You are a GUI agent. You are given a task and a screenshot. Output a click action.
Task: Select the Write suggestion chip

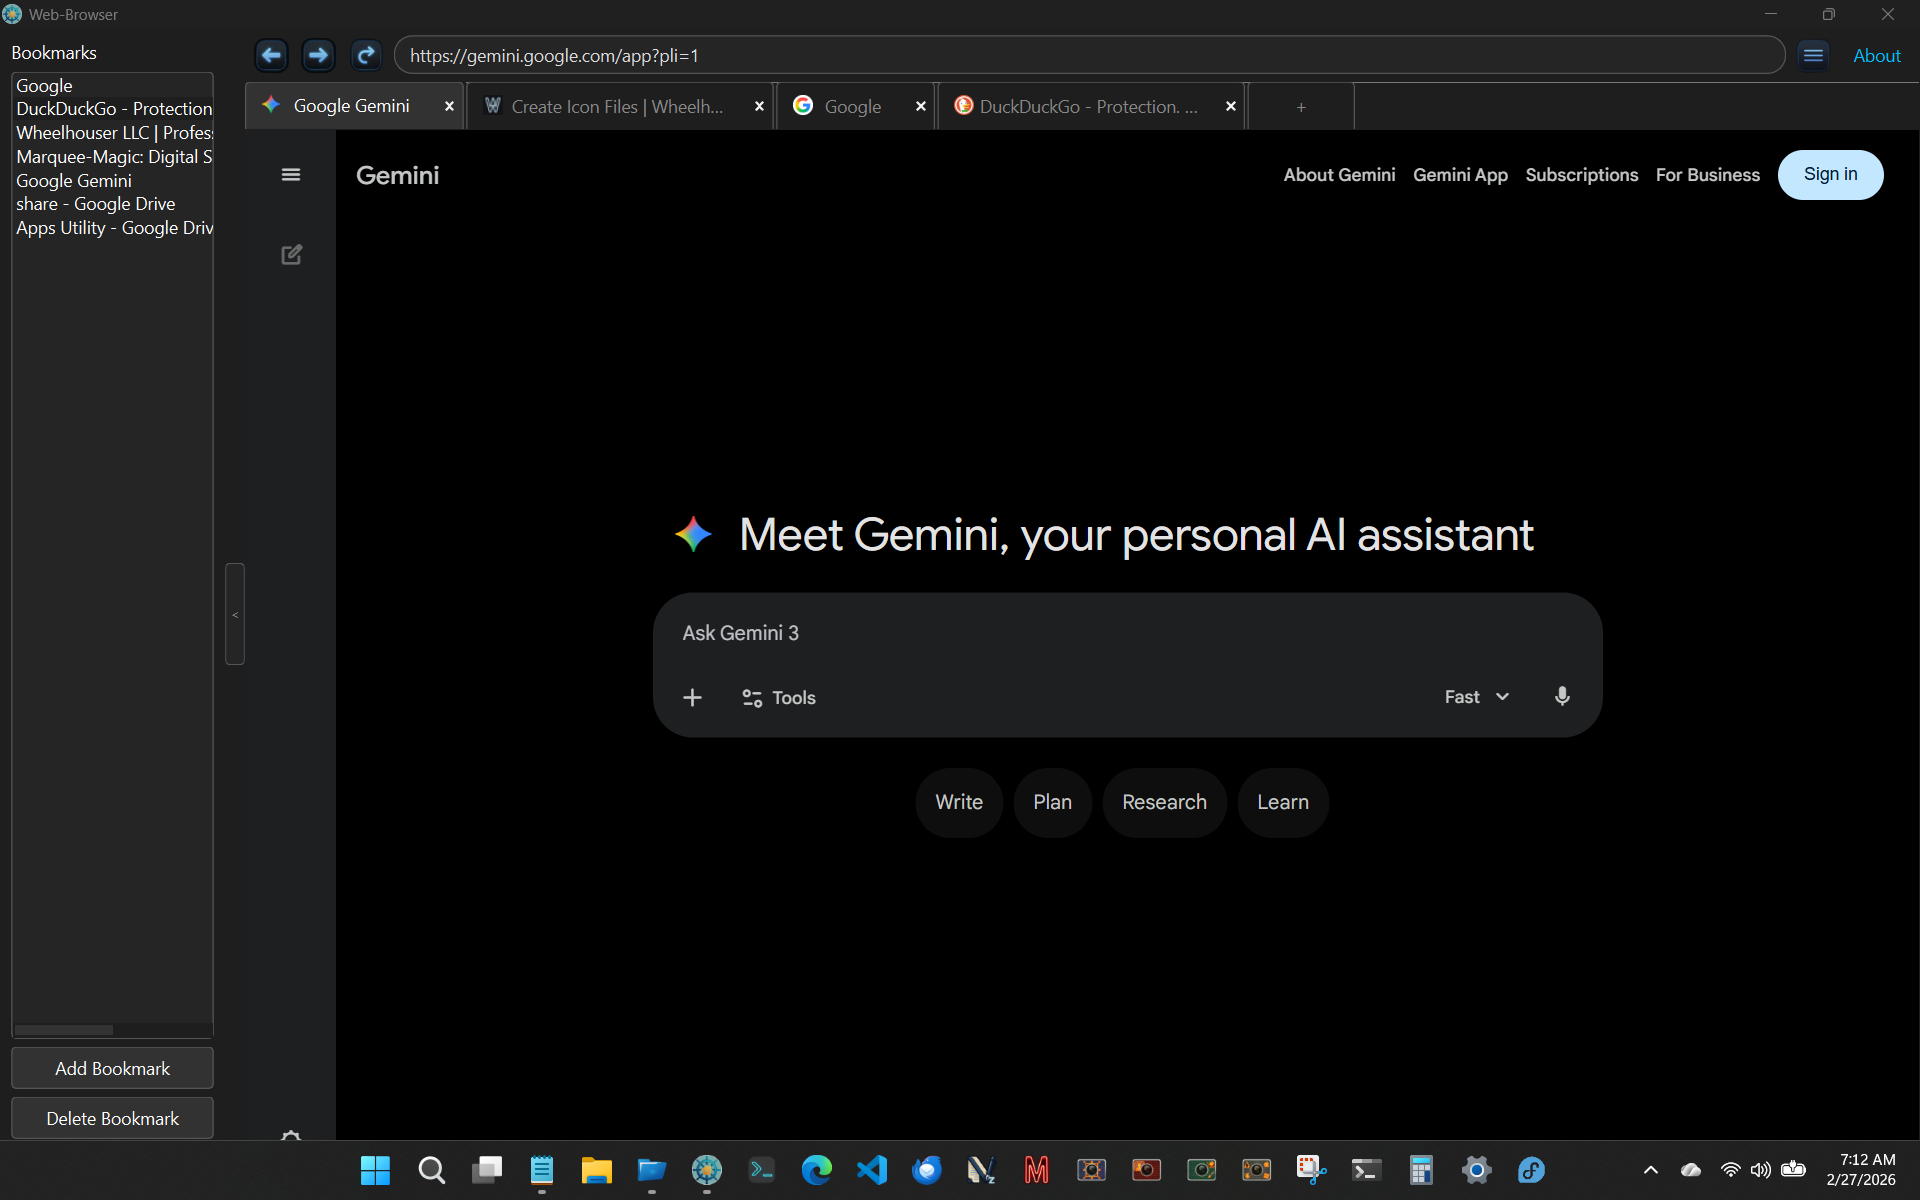pos(959,802)
